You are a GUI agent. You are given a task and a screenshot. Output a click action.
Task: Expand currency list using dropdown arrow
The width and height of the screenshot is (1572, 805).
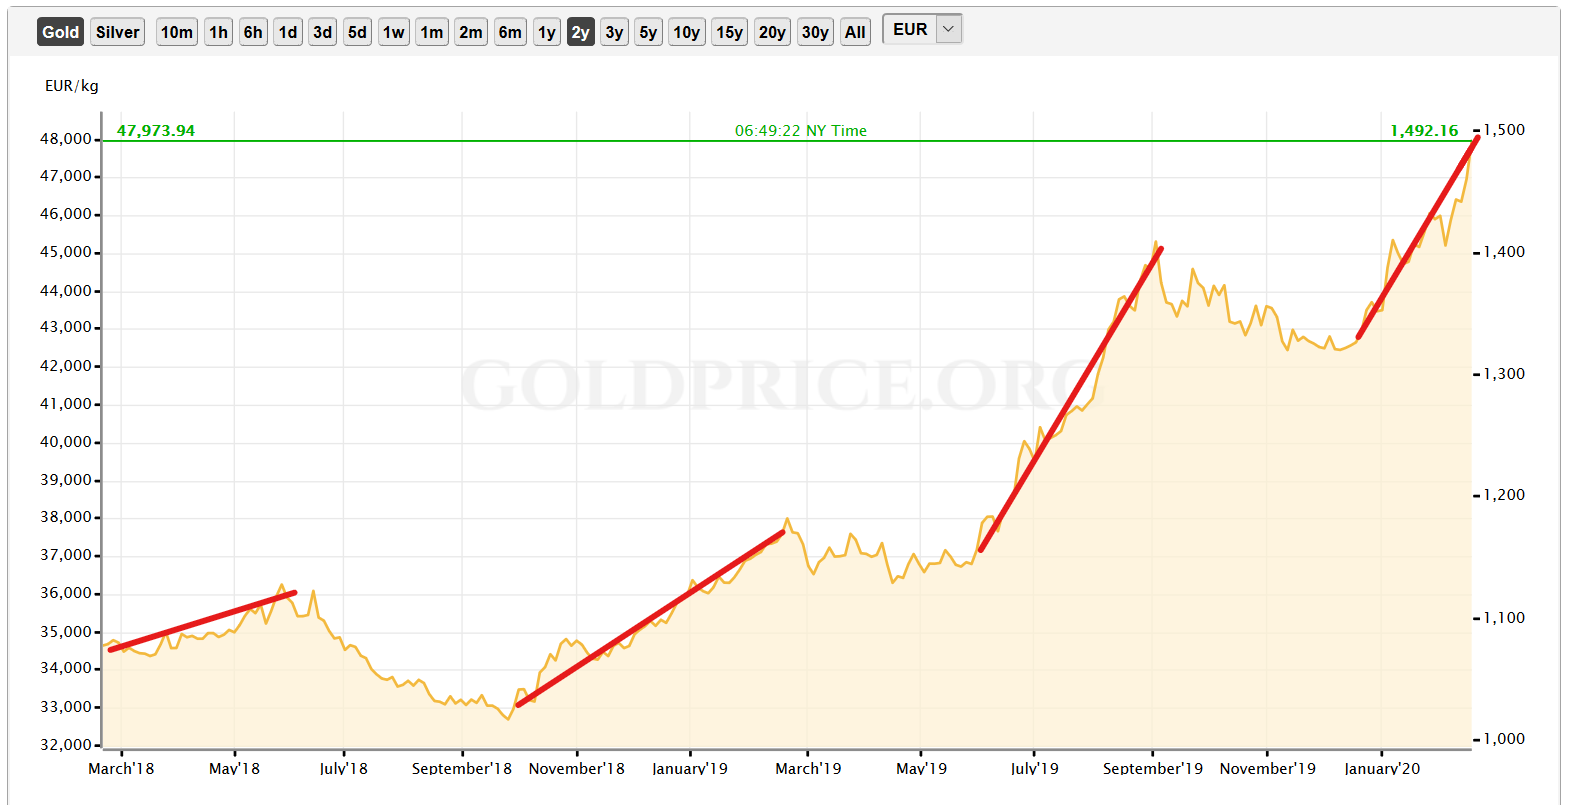(x=949, y=29)
